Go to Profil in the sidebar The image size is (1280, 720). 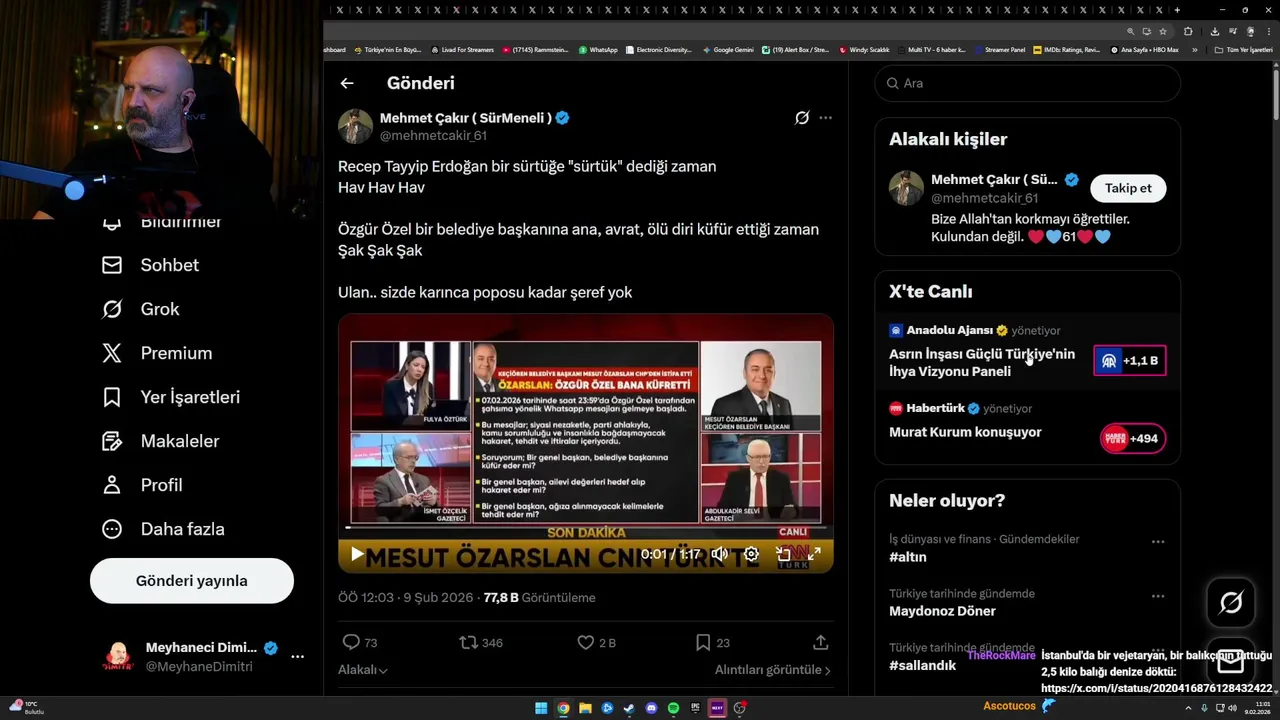[141, 485]
